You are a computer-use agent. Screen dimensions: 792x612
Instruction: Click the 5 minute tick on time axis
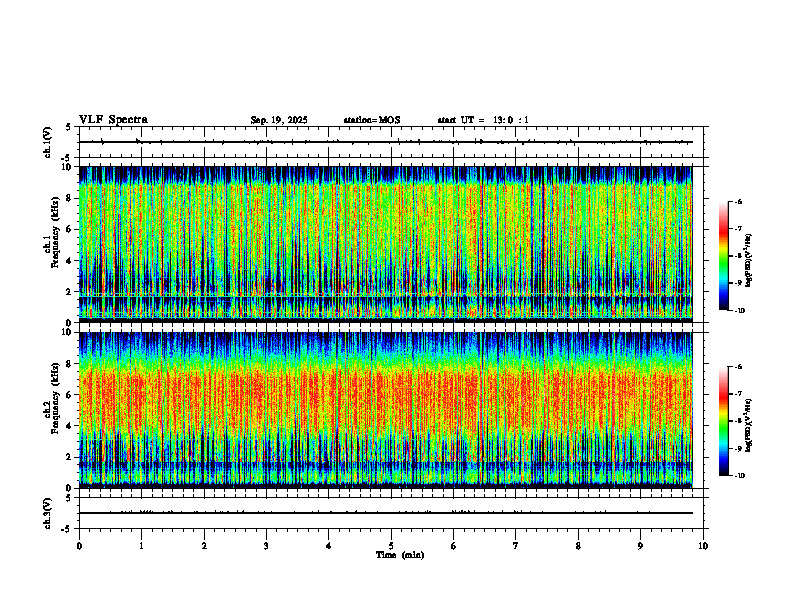tap(391, 546)
